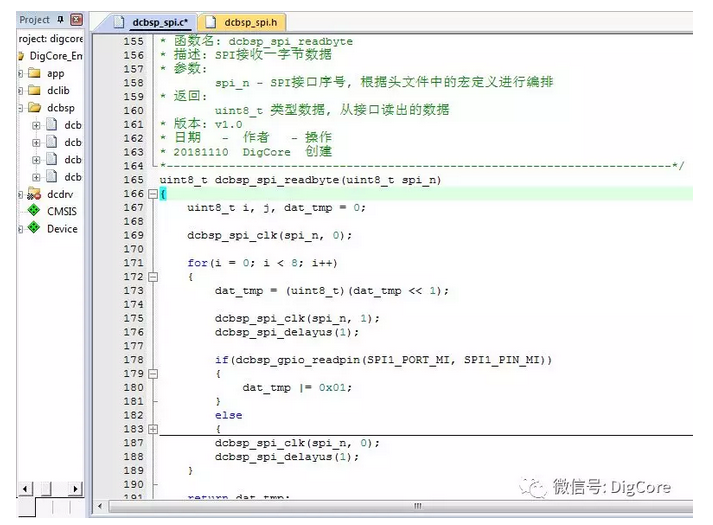This screenshot has height=525, width=713.
Task: Collapse the if block at line 179
Action: 153,374
